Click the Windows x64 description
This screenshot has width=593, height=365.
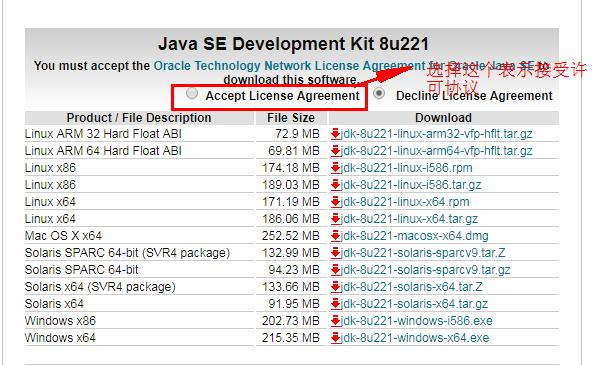tap(60, 338)
